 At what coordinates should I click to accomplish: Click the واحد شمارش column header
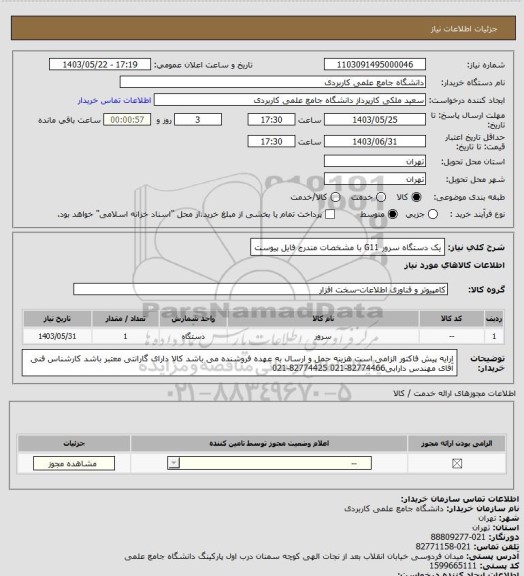[x=193, y=318]
